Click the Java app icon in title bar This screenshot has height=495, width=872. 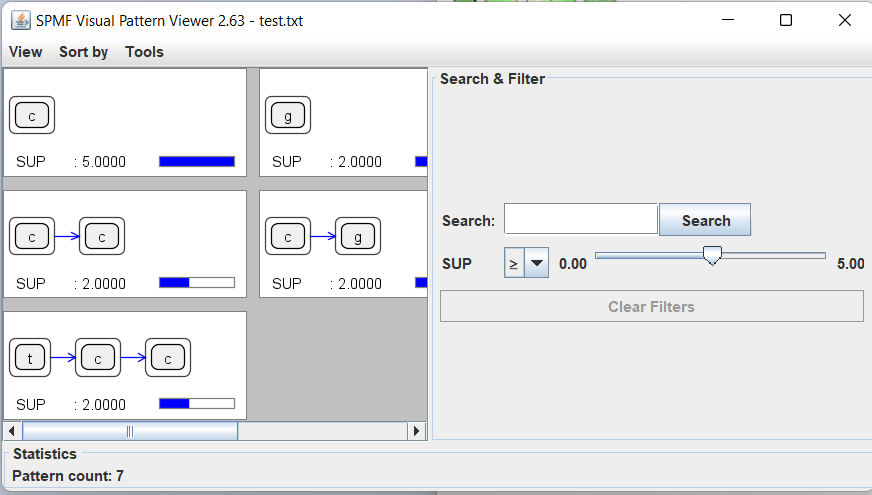[20, 20]
